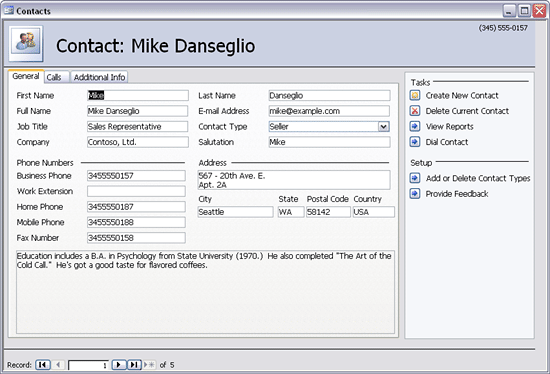Click the Company field with Contoso, Ltd.
This screenshot has height=374, width=550.
pos(138,142)
